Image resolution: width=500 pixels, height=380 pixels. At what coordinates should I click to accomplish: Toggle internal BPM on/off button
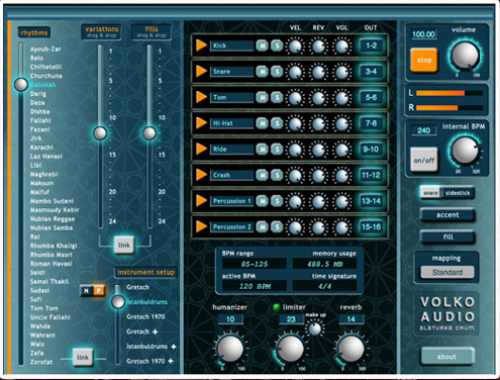424,160
